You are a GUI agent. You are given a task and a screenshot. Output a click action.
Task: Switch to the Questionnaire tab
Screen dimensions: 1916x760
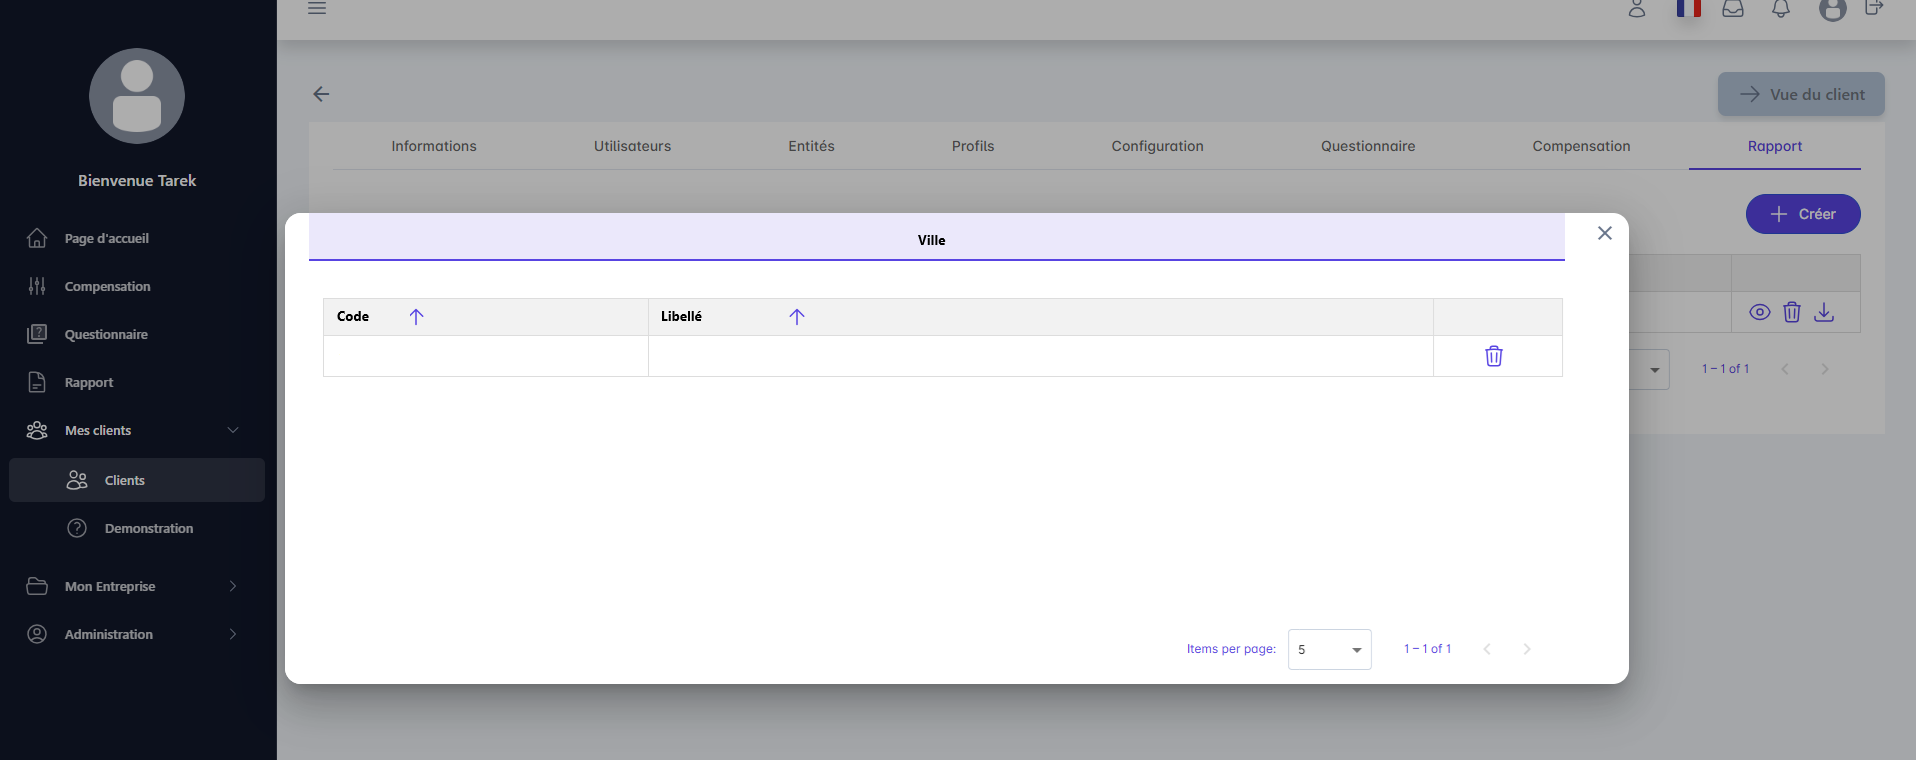pyautogui.click(x=1367, y=146)
